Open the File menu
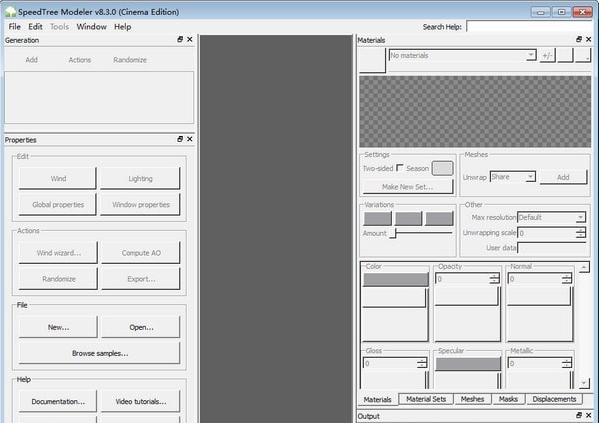Image resolution: width=600 pixels, height=423 pixels. (x=15, y=27)
